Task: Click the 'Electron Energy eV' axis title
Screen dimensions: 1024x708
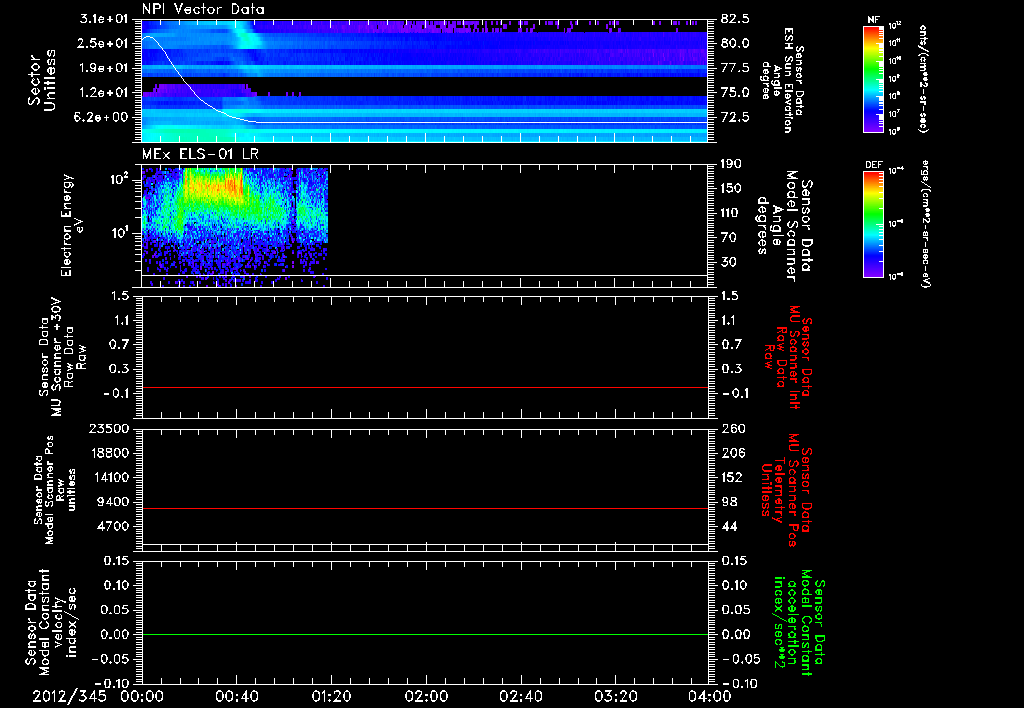Action: (x=71, y=225)
